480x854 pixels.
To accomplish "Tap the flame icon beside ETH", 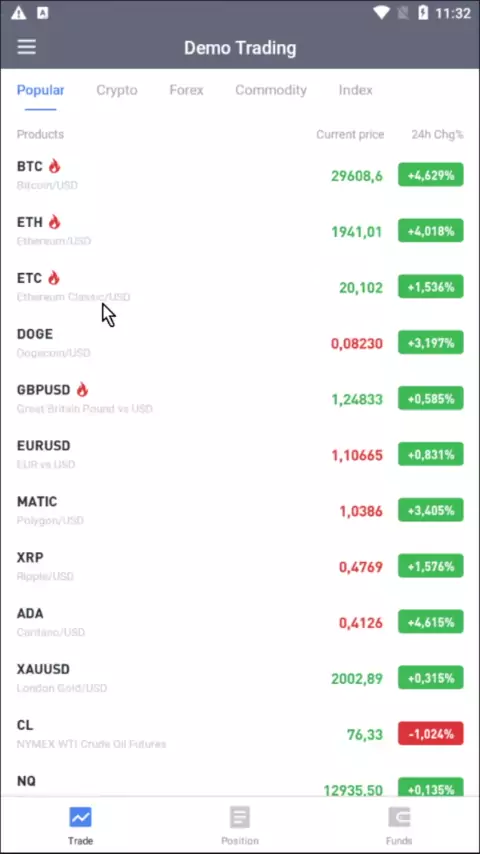I will click(x=54, y=222).
